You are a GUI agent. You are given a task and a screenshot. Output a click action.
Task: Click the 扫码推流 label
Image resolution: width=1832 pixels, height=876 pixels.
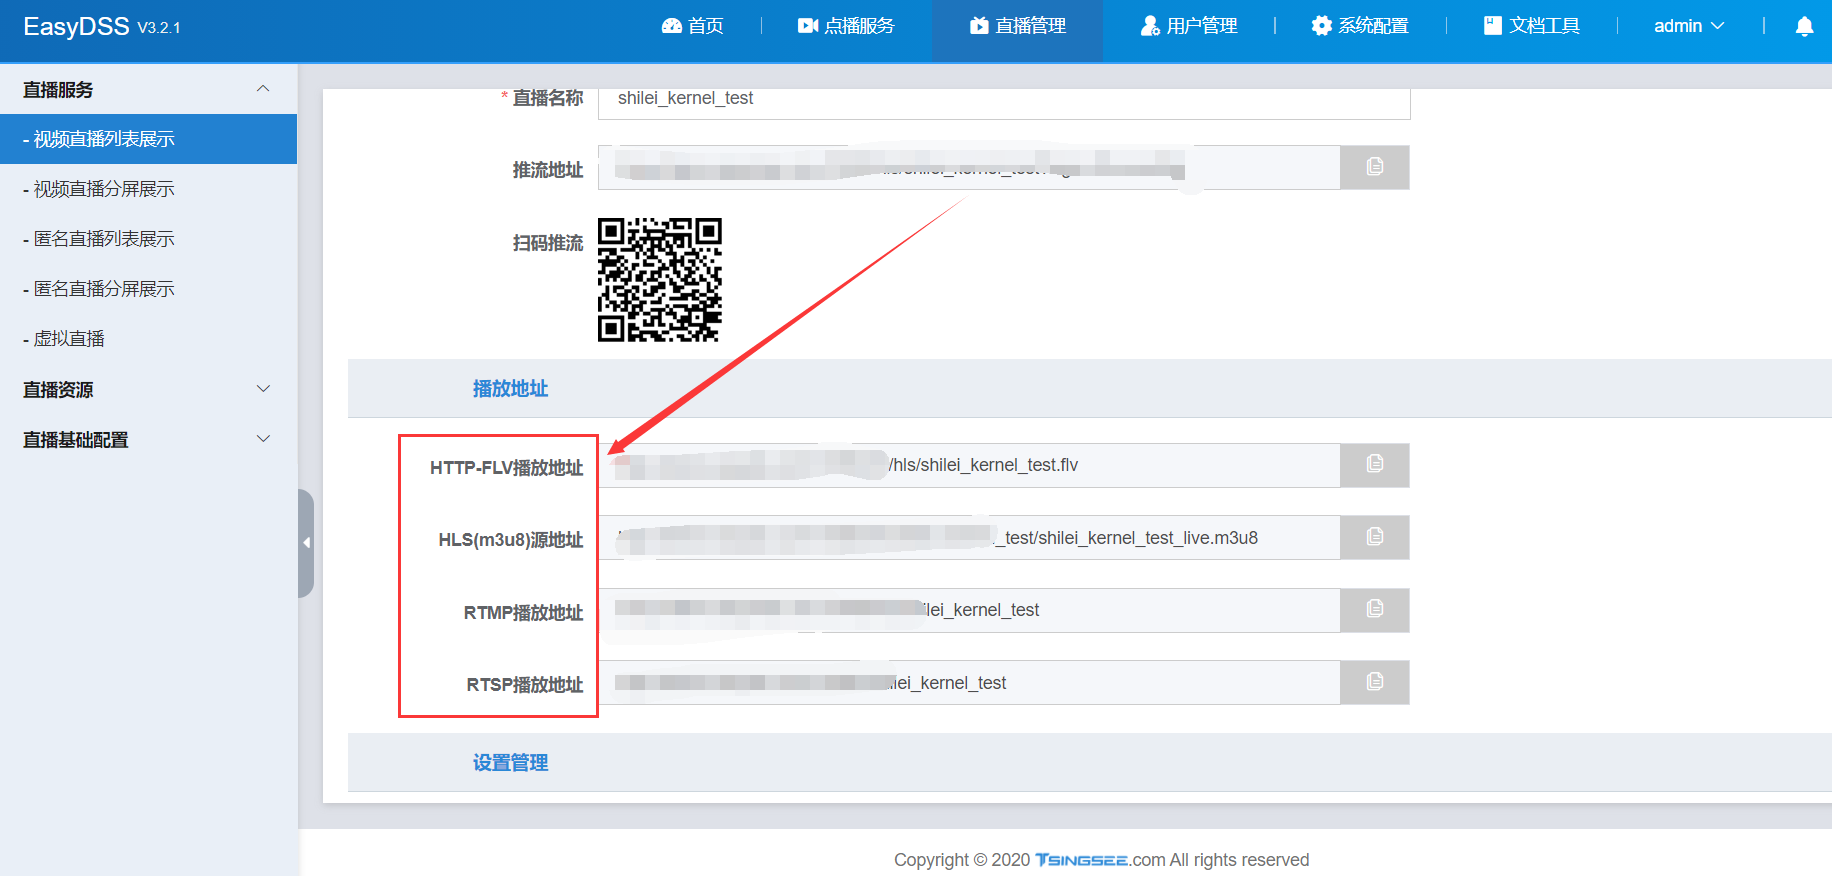pos(547,243)
